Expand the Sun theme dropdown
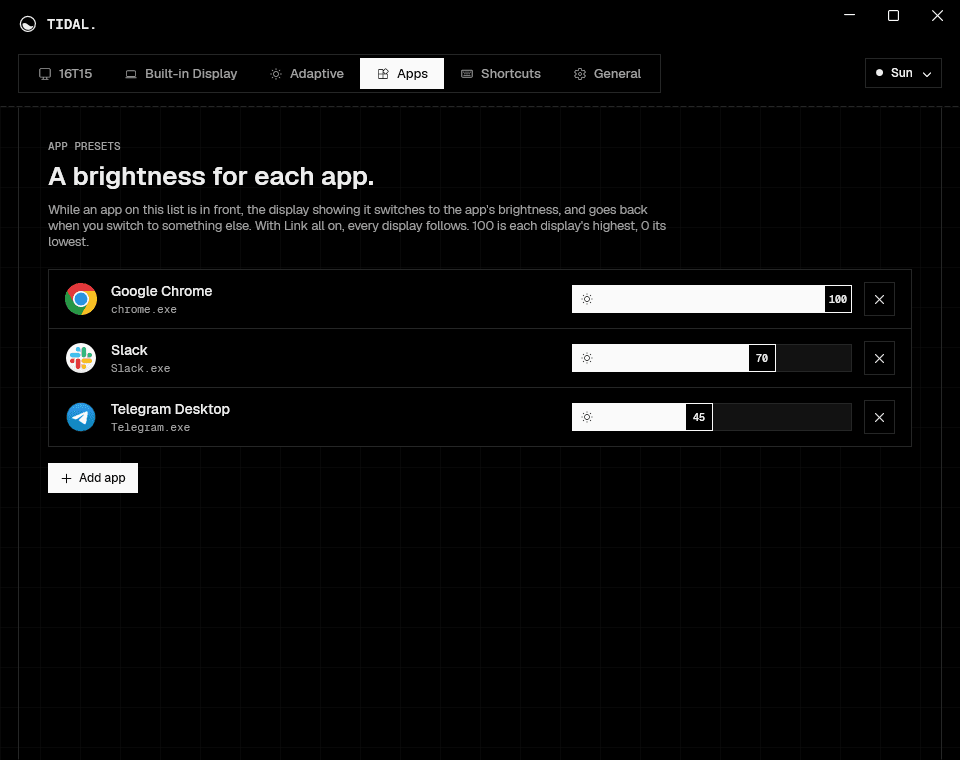Screen dimensions: 960x760 click(903, 73)
